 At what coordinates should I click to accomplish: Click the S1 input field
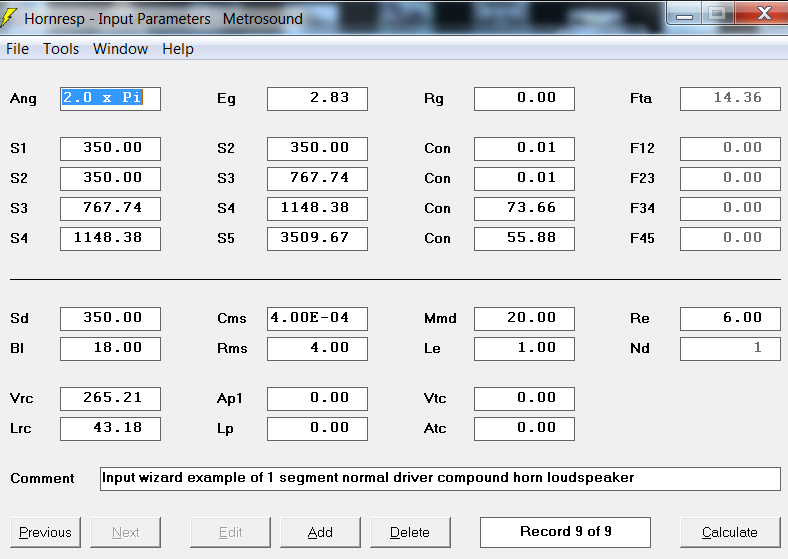(111, 149)
